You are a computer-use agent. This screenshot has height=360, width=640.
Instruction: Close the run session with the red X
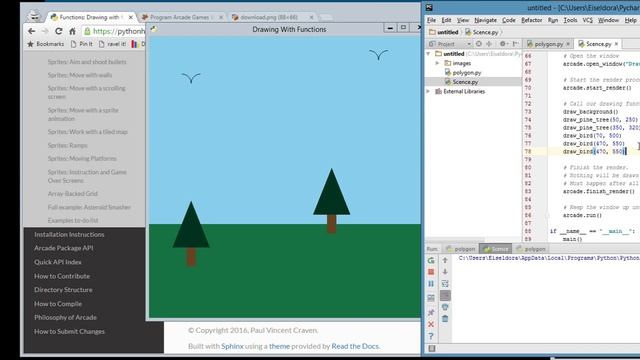tap(431, 324)
